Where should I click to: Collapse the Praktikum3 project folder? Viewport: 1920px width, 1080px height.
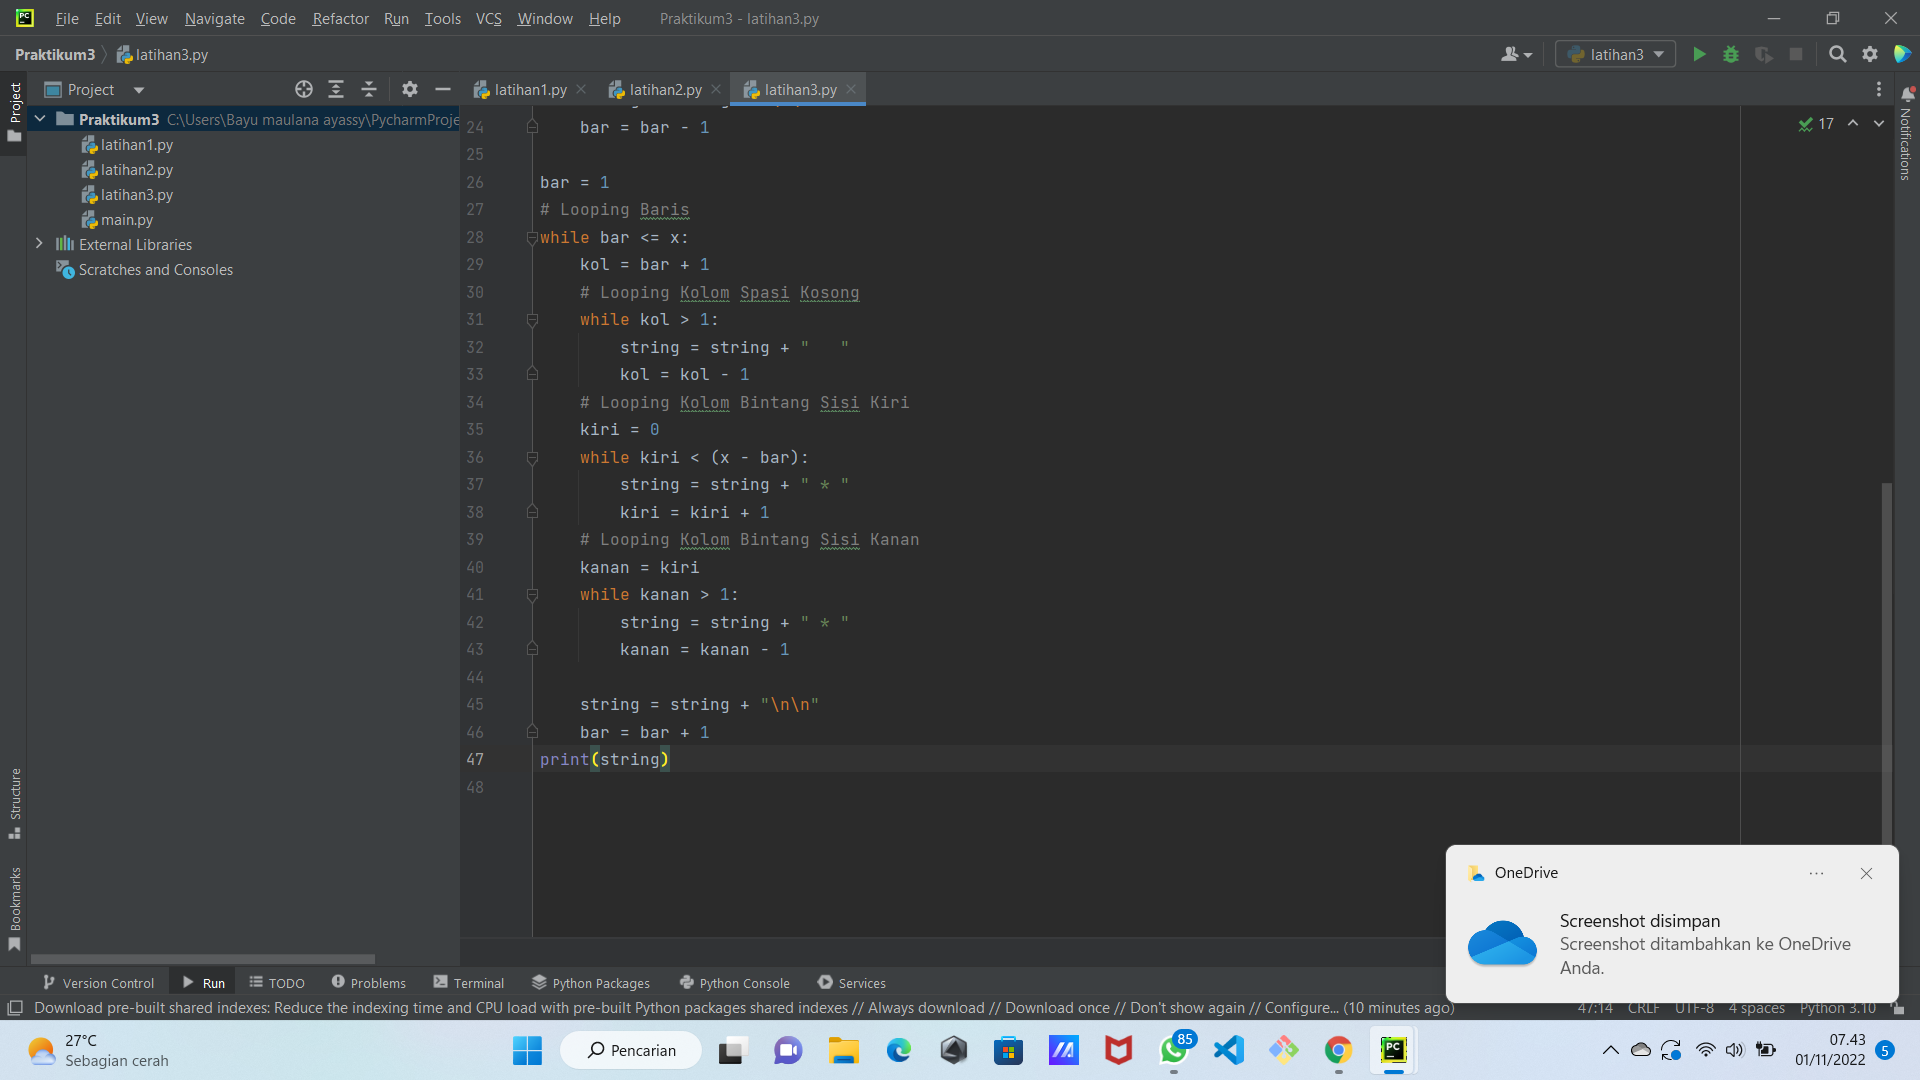pyautogui.click(x=39, y=119)
